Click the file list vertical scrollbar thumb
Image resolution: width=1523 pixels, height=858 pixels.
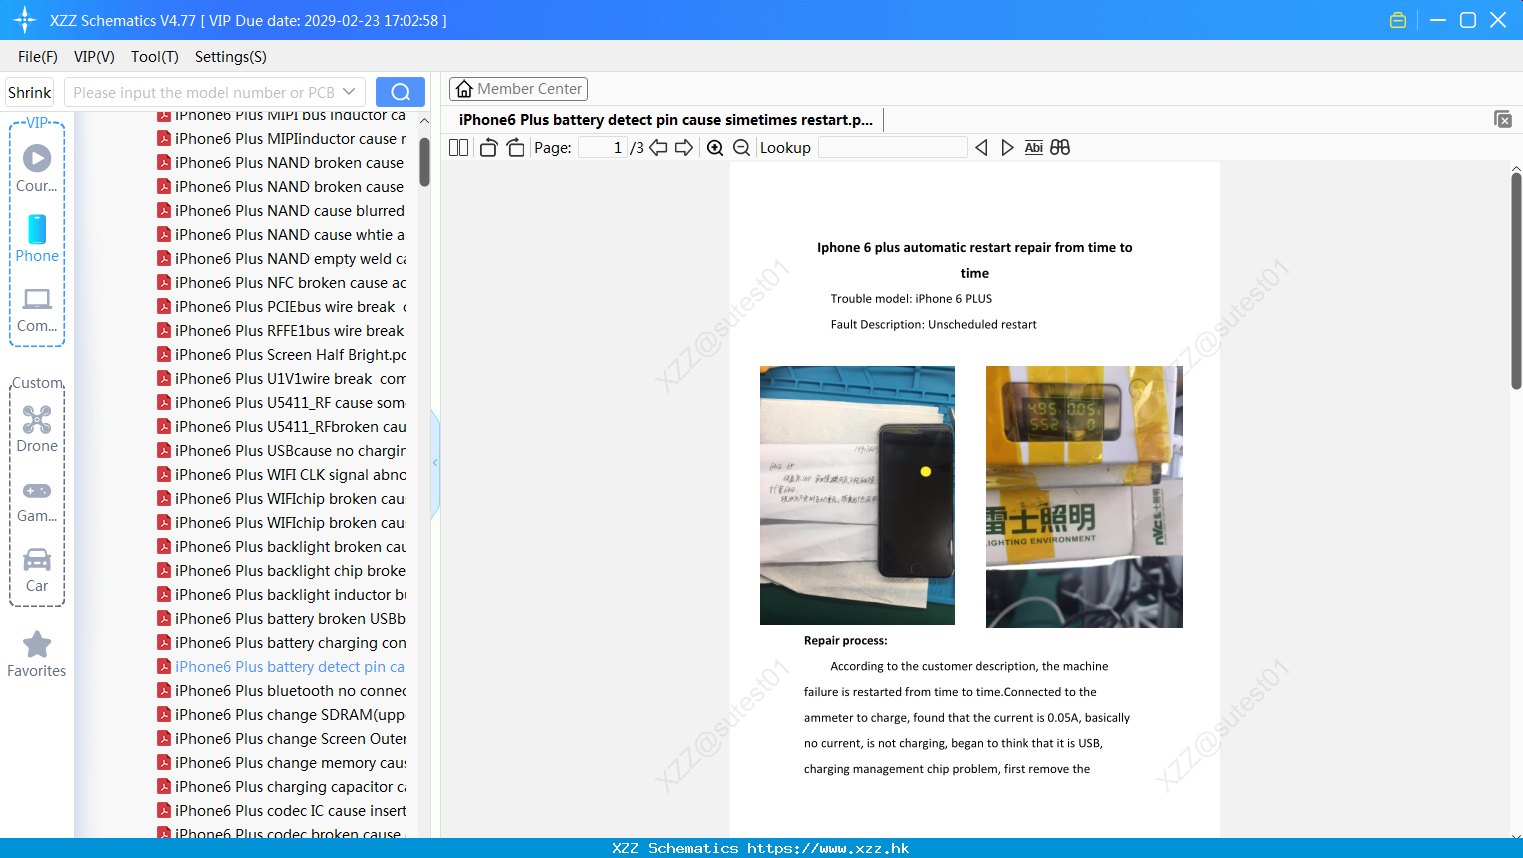[424, 161]
